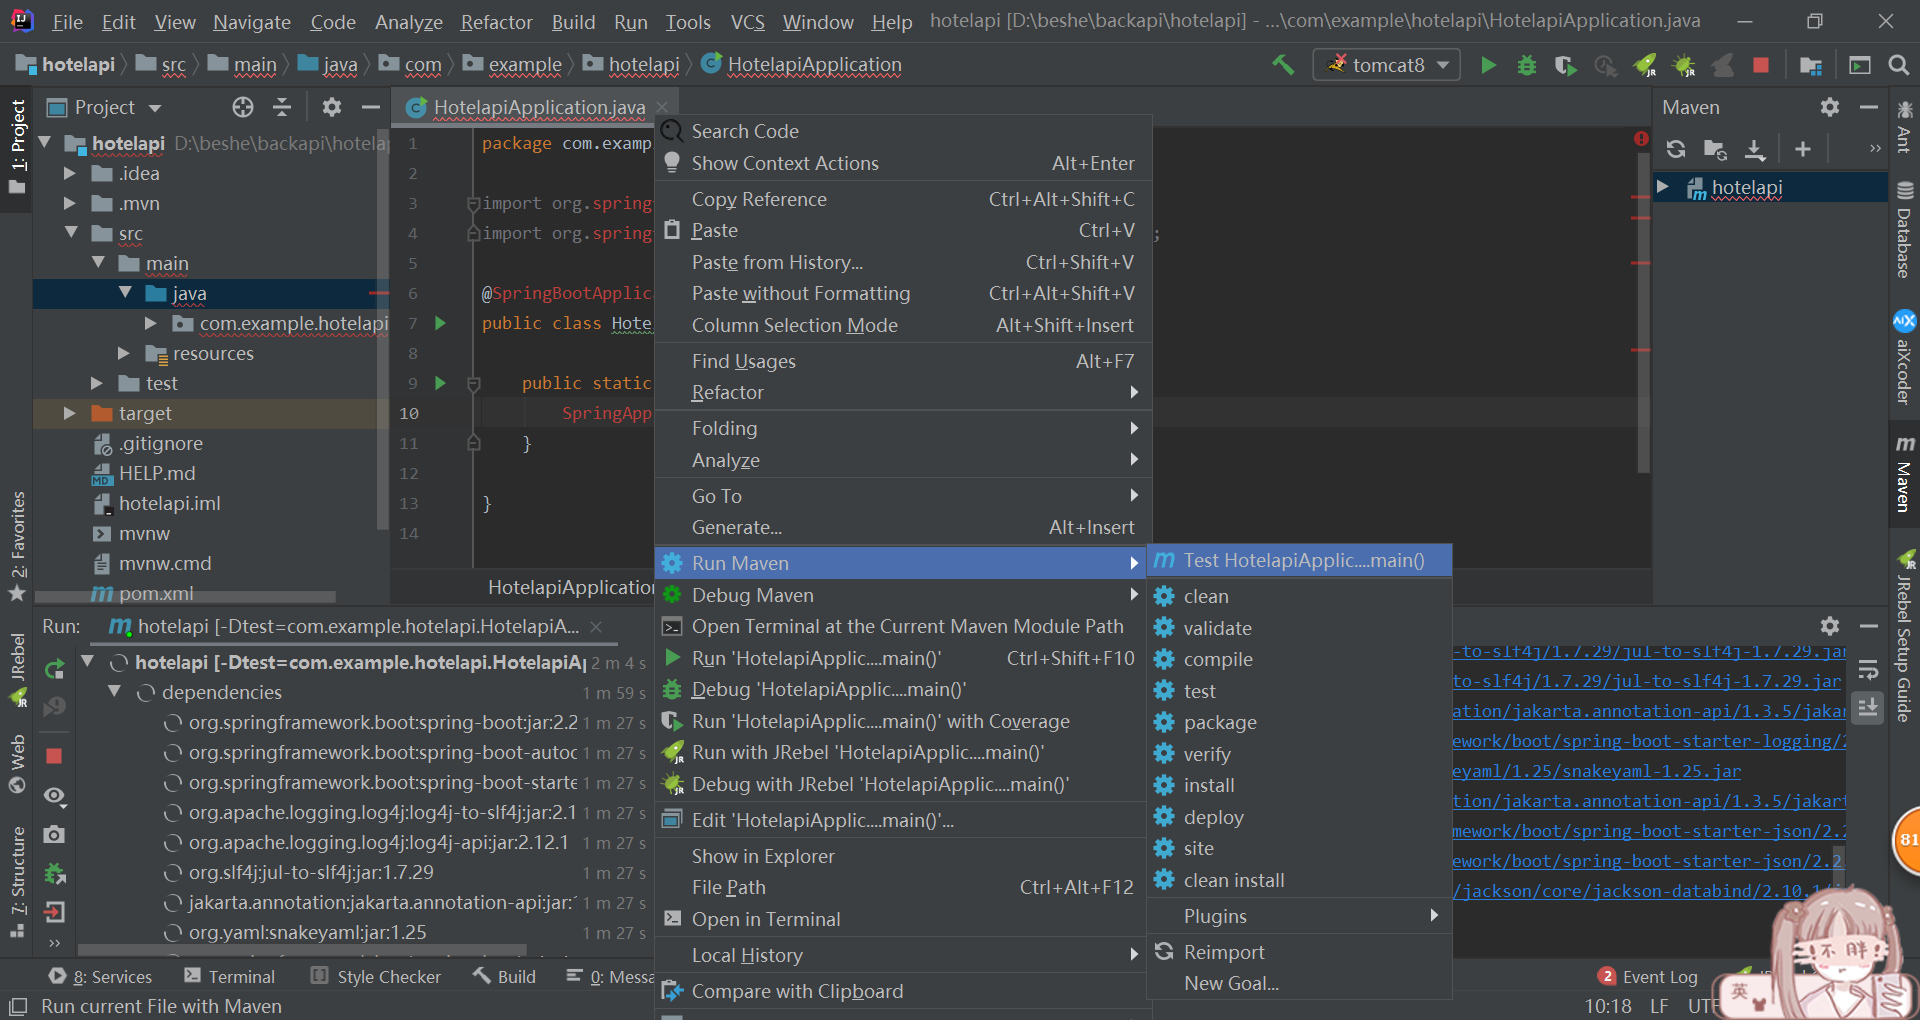1920x1020 pixels.
Task: Open the tomcat8 run configuration dropdown
Action: (x=1386, y=65)
